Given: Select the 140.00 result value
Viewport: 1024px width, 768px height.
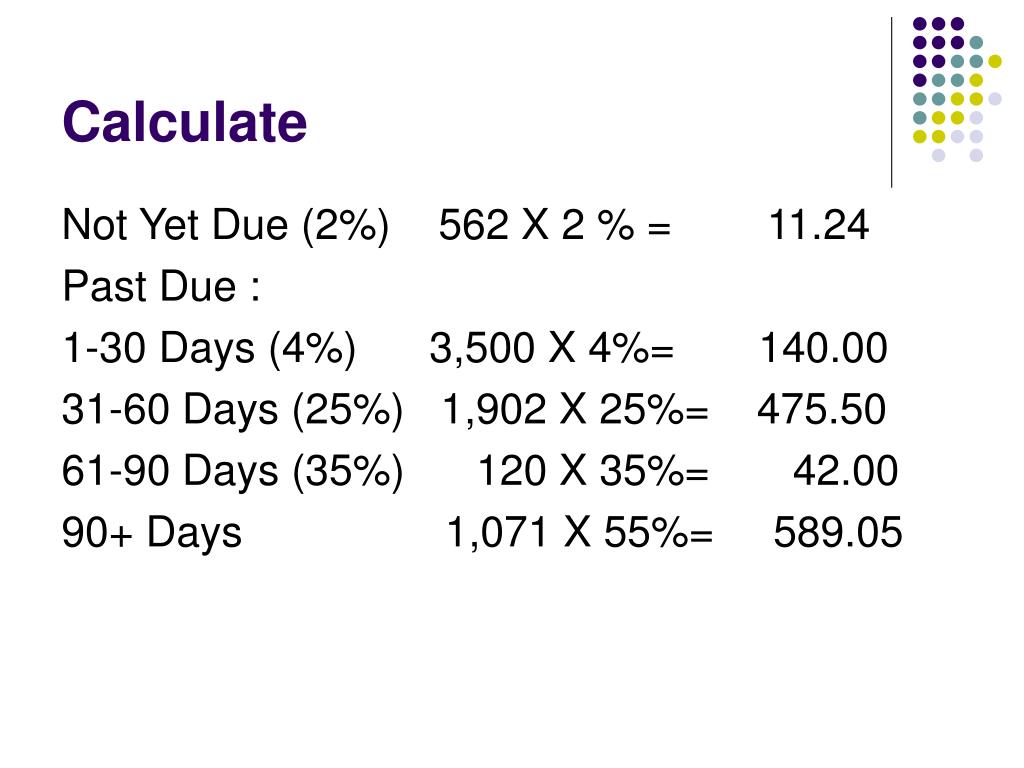Looking at the screenshot, I should [824, 347].
